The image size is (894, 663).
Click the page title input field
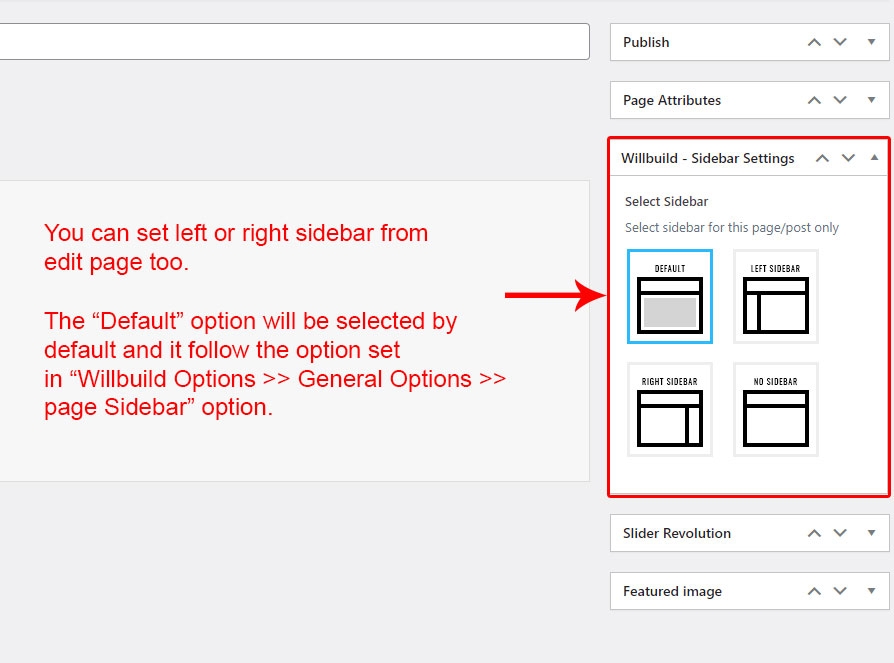(x=290, y=42)
